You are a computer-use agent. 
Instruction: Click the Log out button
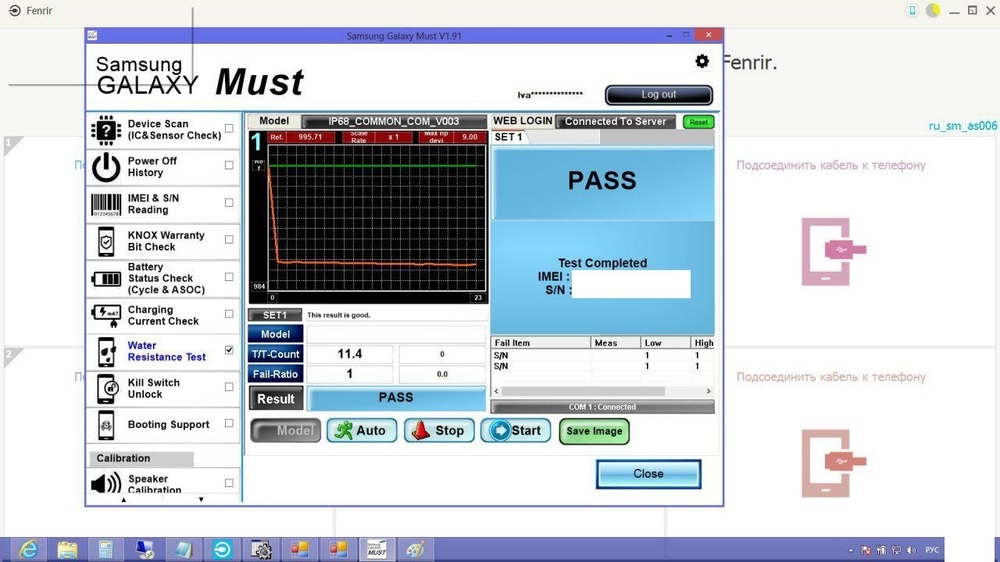tap(658, 95)
